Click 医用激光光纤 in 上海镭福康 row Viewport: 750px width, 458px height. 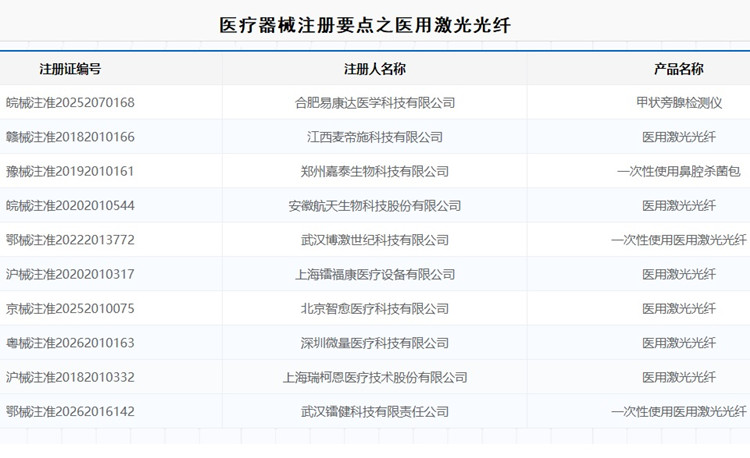[679, 274]
